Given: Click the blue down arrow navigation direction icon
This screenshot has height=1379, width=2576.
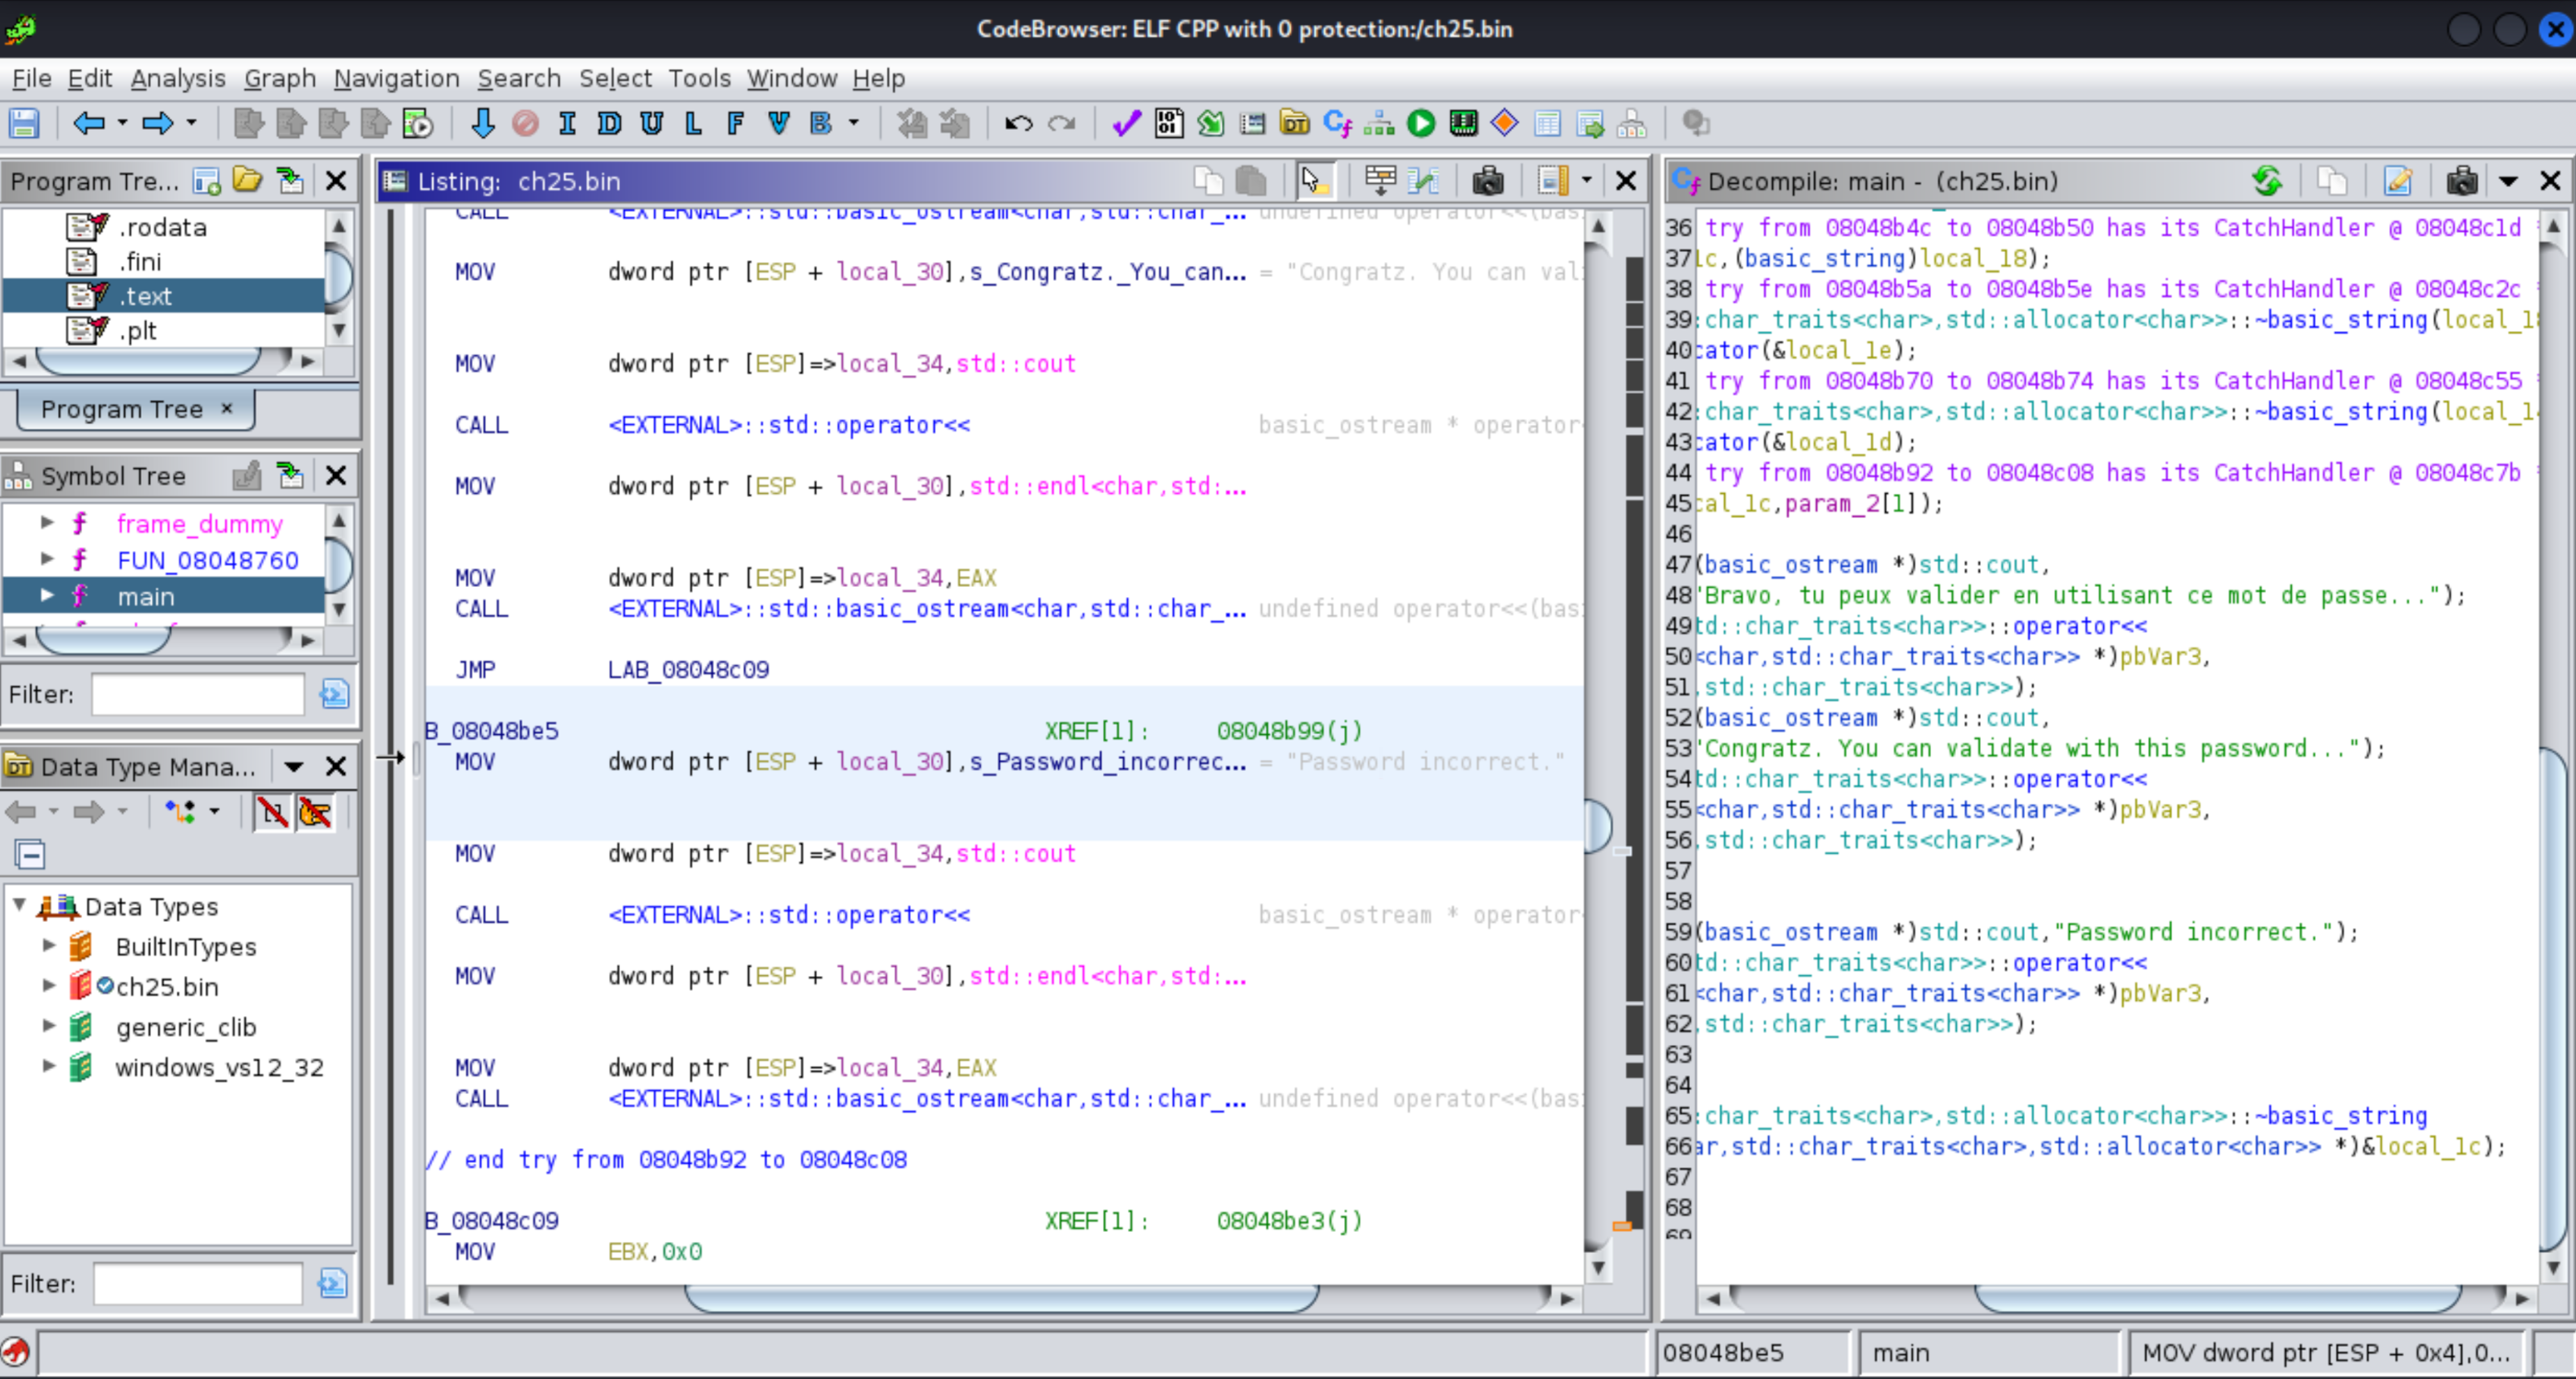Looking at the screenshot, I should (482, 123).
